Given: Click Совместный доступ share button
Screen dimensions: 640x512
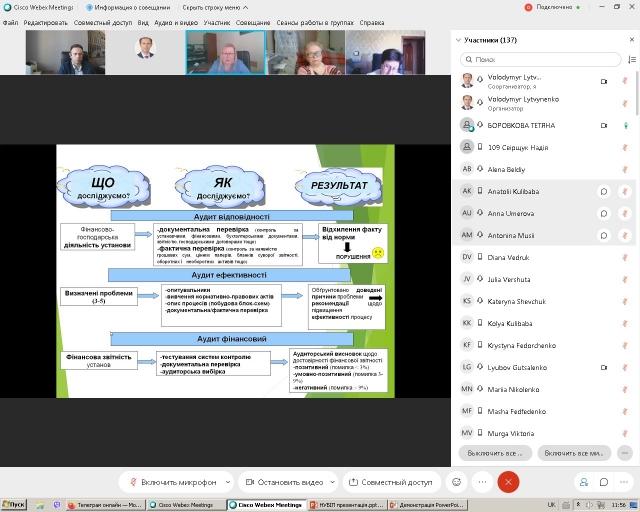Looking at the screenshot, I should (x=391, y=482).
